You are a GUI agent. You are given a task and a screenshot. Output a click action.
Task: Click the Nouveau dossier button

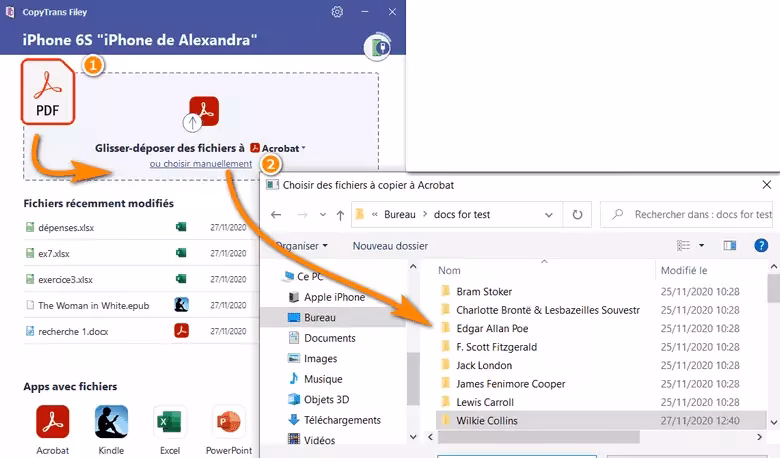click(390, 245)
